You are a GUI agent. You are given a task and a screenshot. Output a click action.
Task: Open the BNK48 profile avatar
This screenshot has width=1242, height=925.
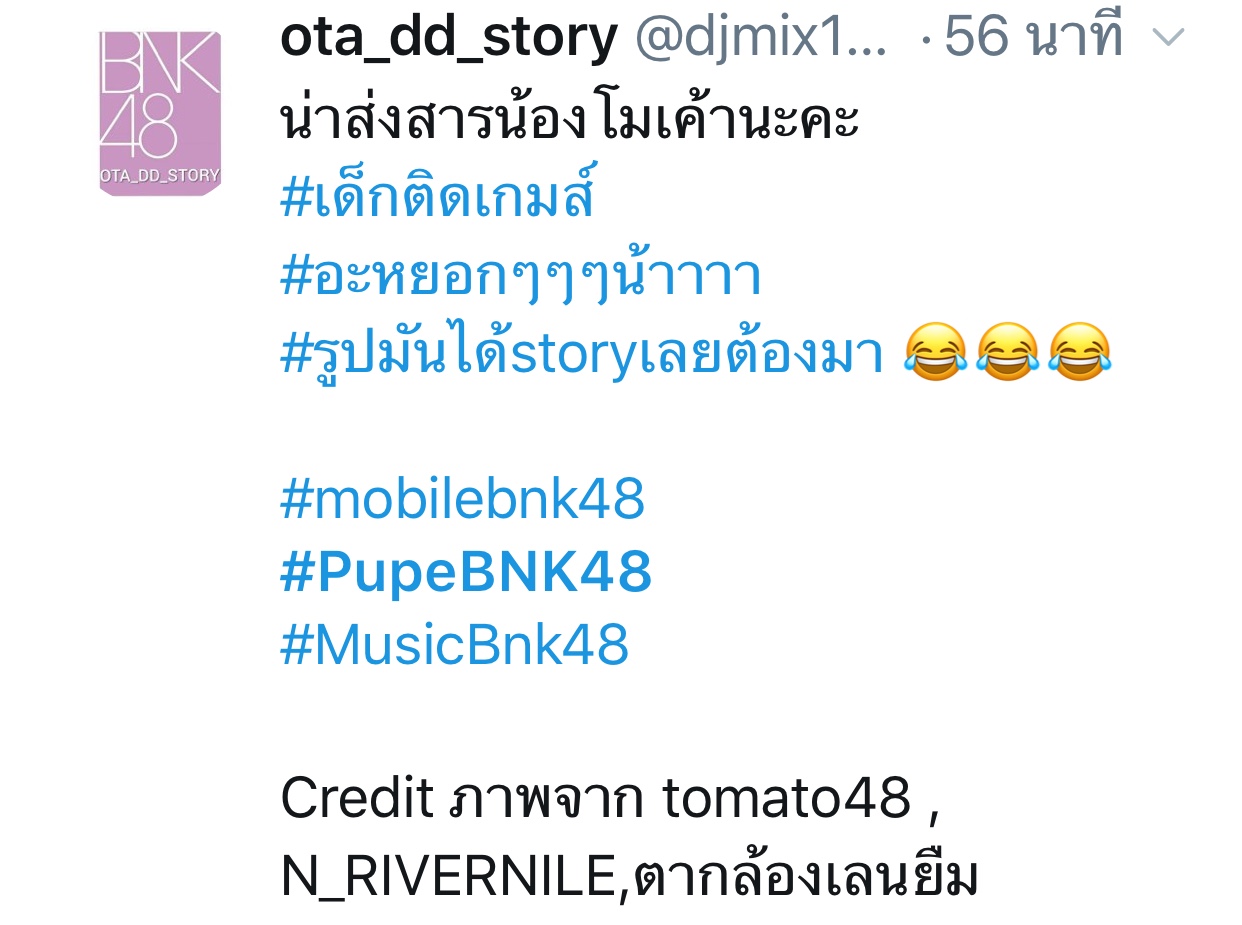tap(160, 113)
